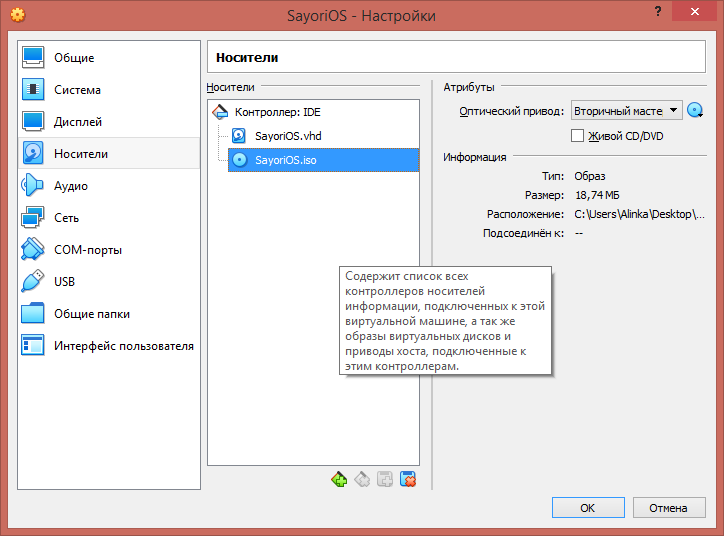Open the Оптический привод port dropdown

click(x=627, y=111)
